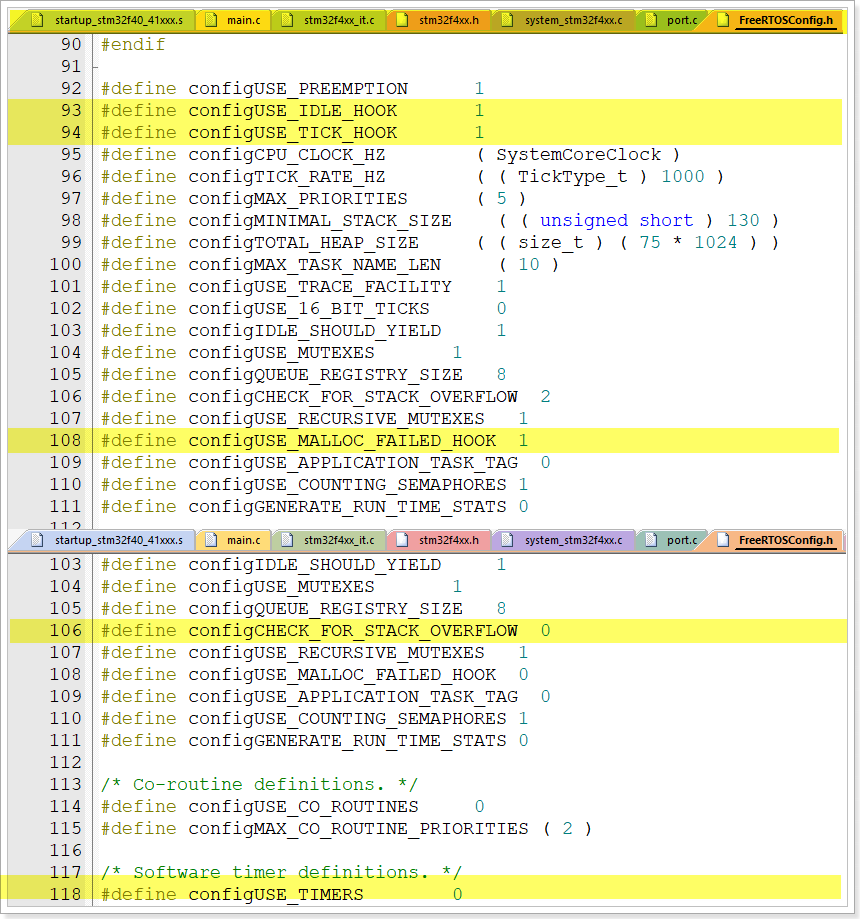Click file icon of stm32f4xx.h tab, lower editor
The height and width of the screenshot is (919, 860).
pos(402,540)
